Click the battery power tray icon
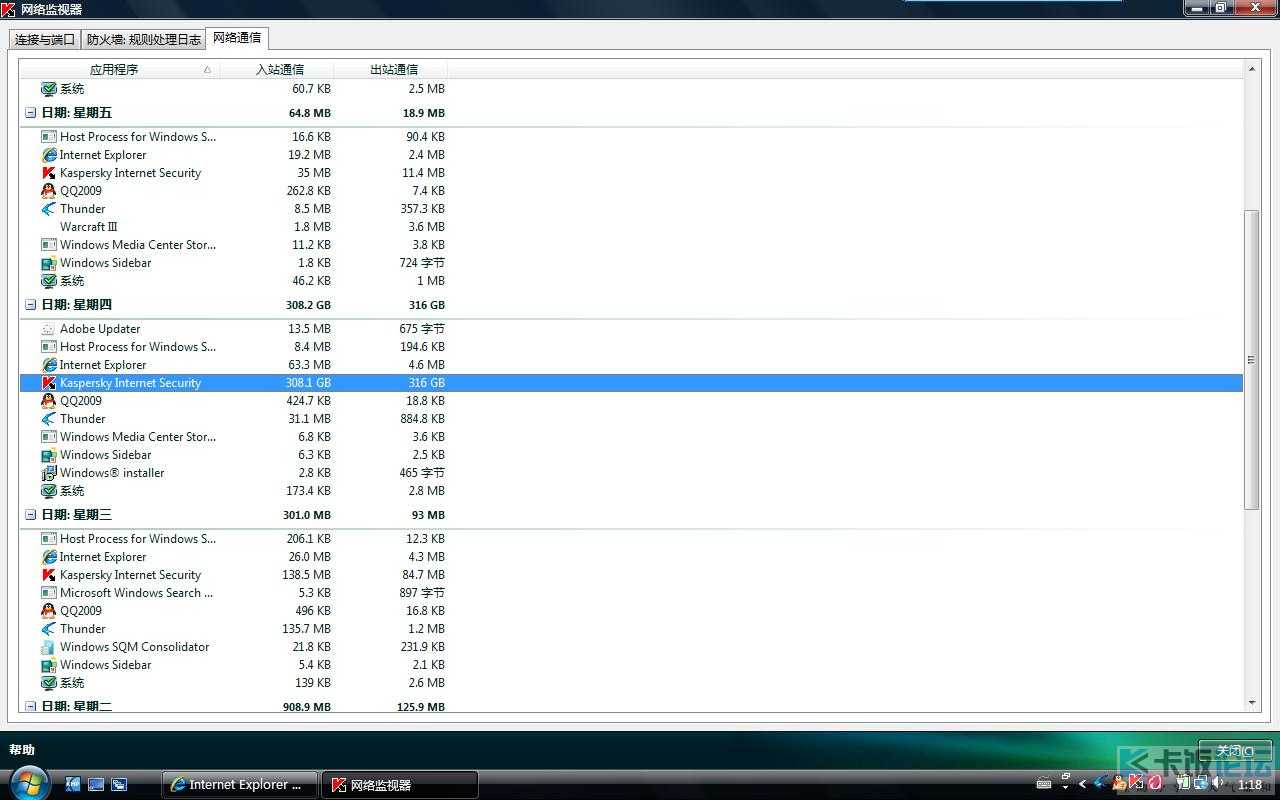1280x800 pixels. pos(1183,784)
